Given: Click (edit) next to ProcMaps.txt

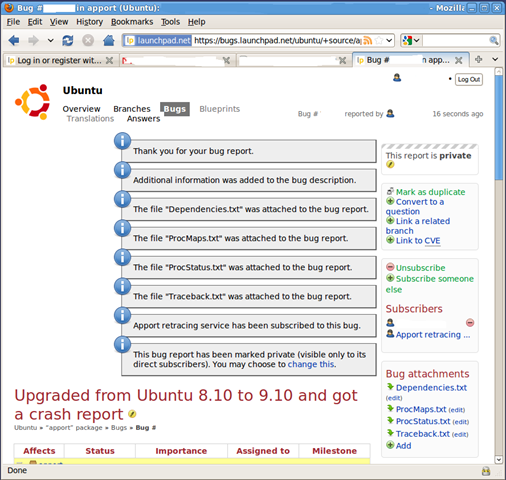Looking at the screenshot, I should 457,410.
